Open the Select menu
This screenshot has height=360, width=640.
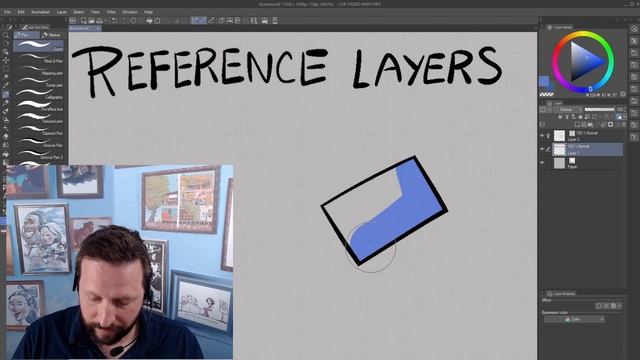(x=79, y=12)
